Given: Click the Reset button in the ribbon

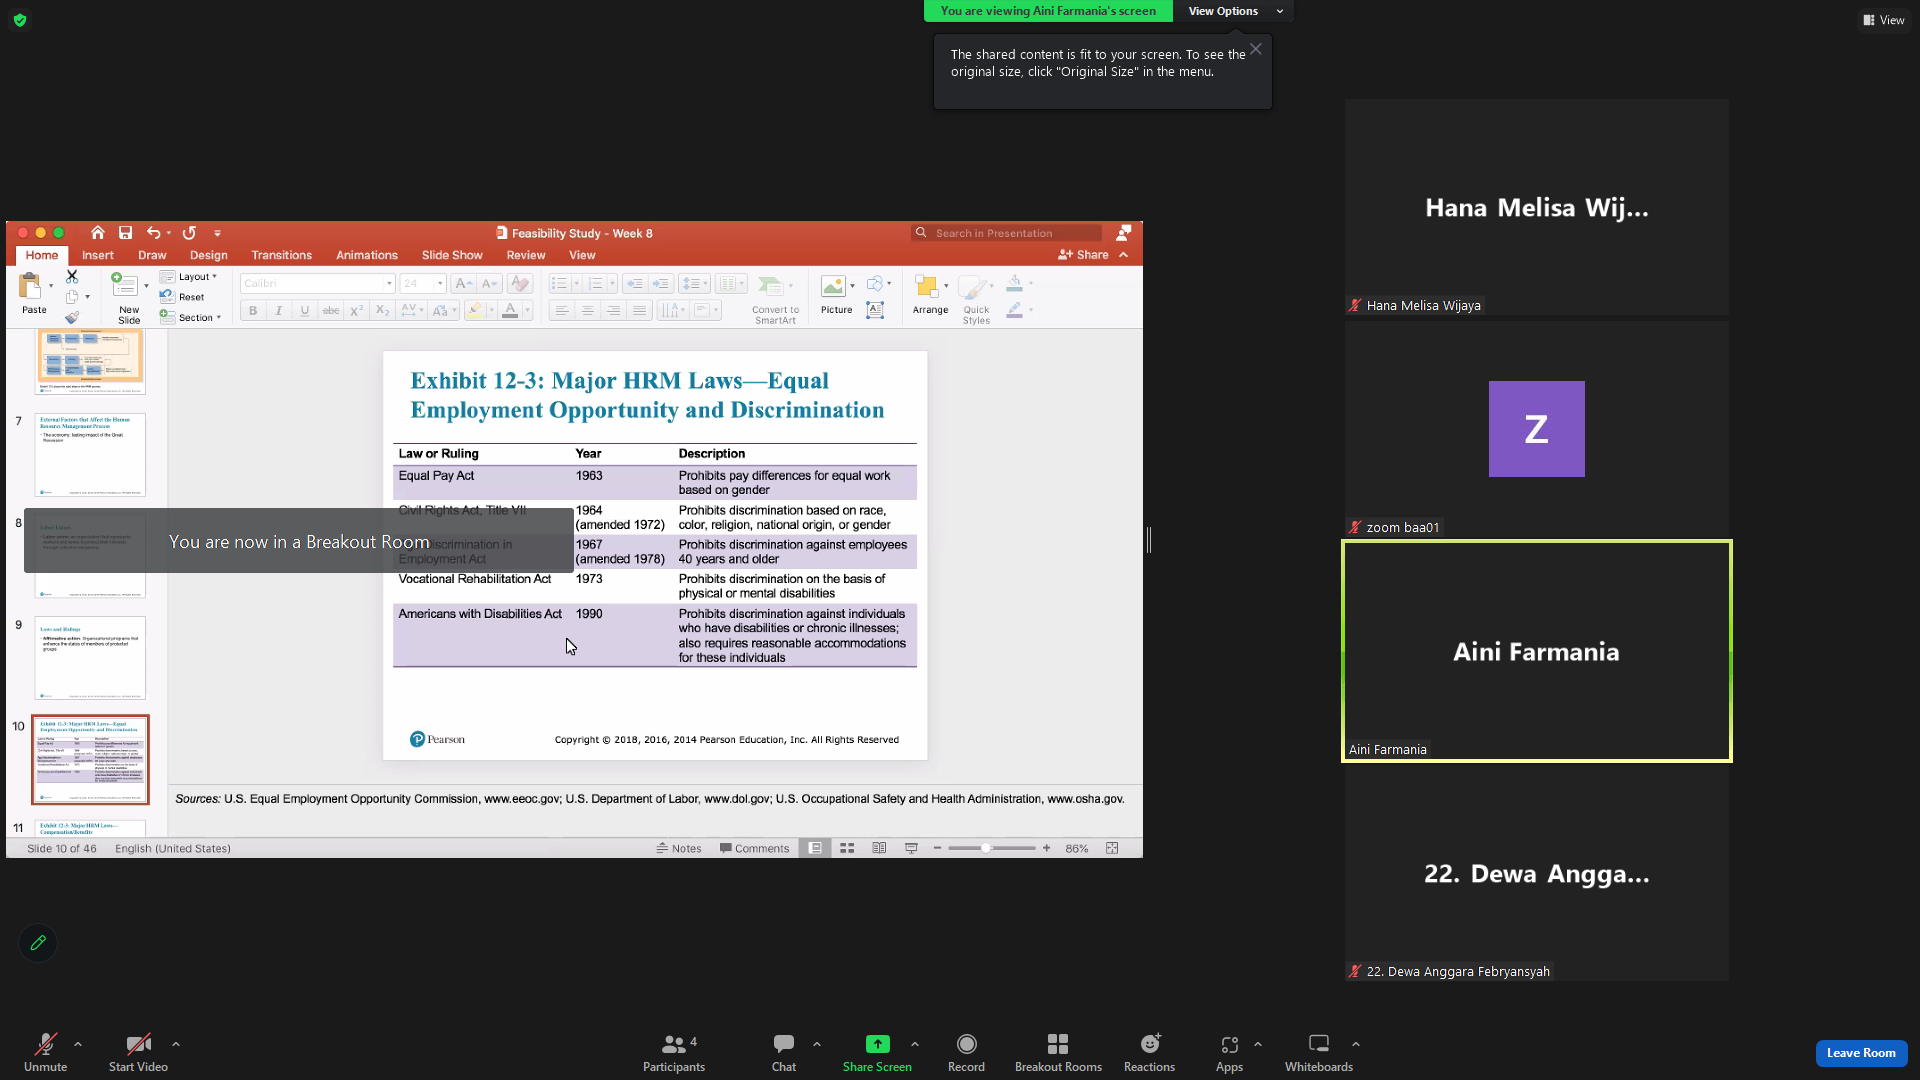Looking at the screenshot, I should coord(183,297).
